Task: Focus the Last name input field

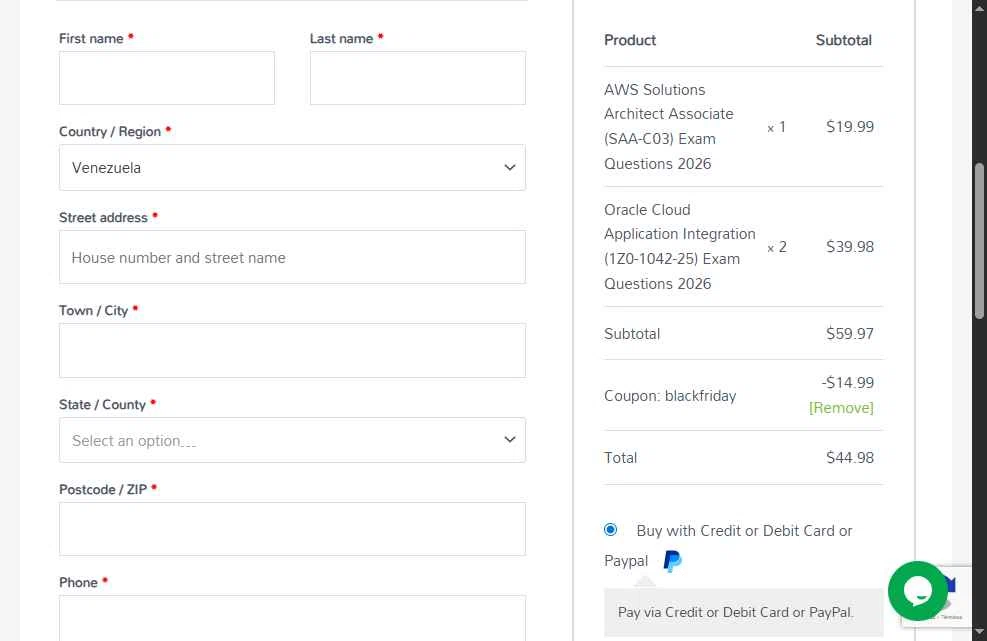Action: click(x=417, y=78)
